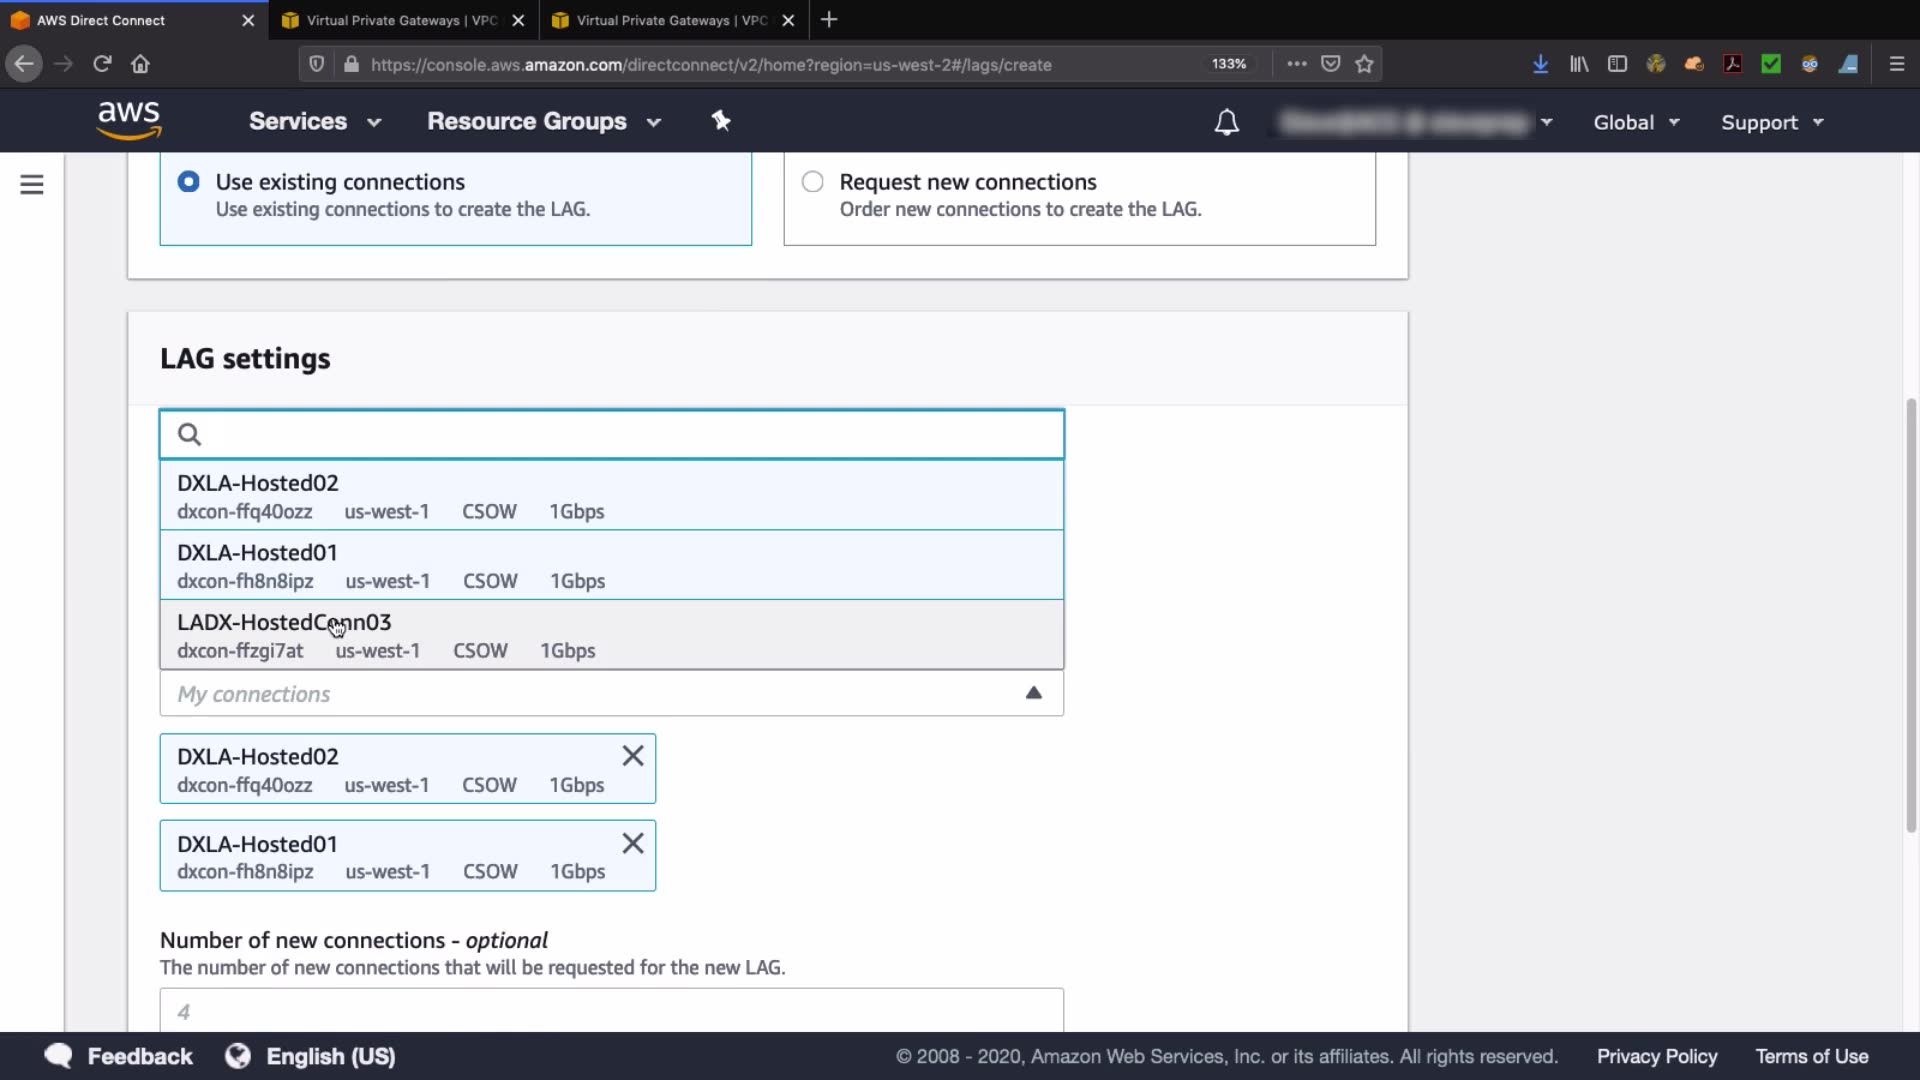Viewport: 1920px width, 1080px height.
Task: Open the Privacy Policy link
Action: point(1656,1056)
